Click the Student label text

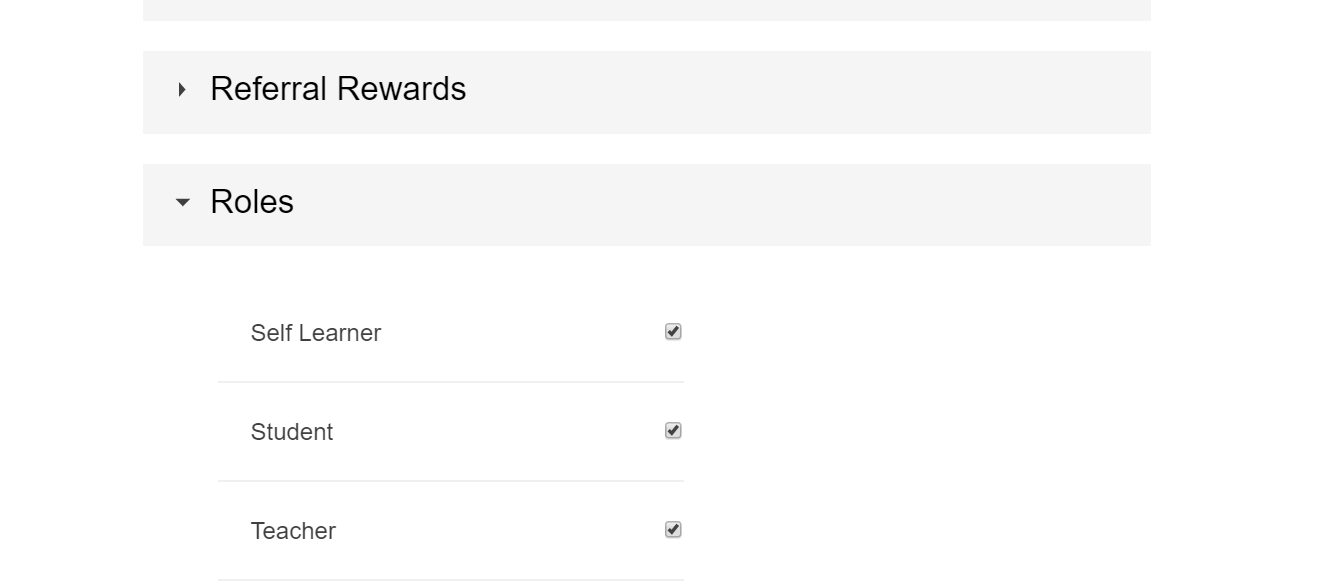click(292, 432)
